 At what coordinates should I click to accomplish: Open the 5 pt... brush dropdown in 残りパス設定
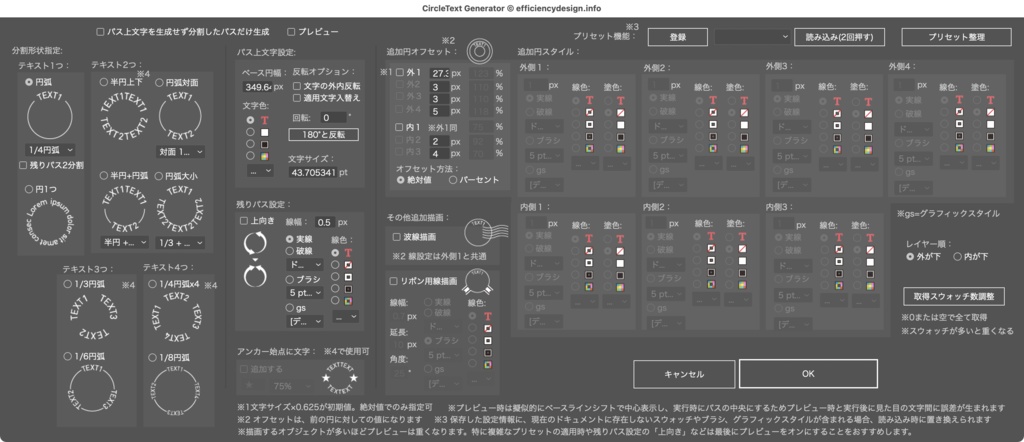click(x=305, y=292)
